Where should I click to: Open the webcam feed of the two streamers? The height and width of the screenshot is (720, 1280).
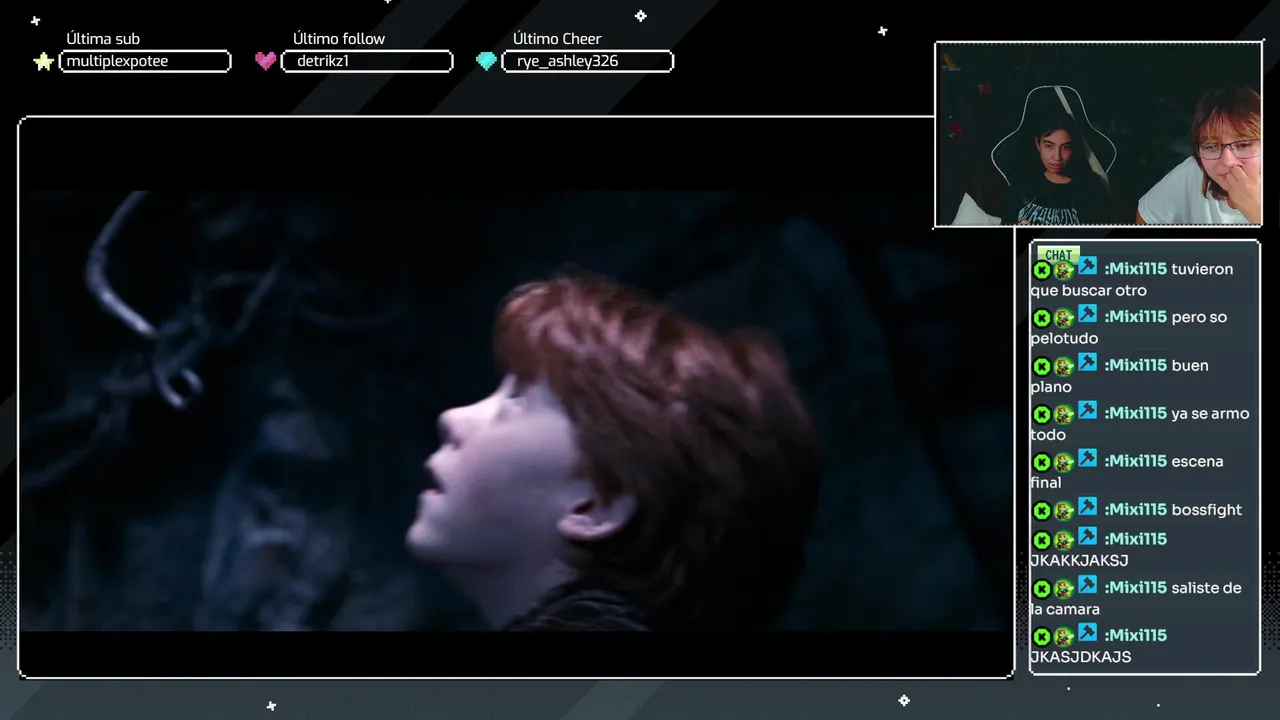(1099, 134)
